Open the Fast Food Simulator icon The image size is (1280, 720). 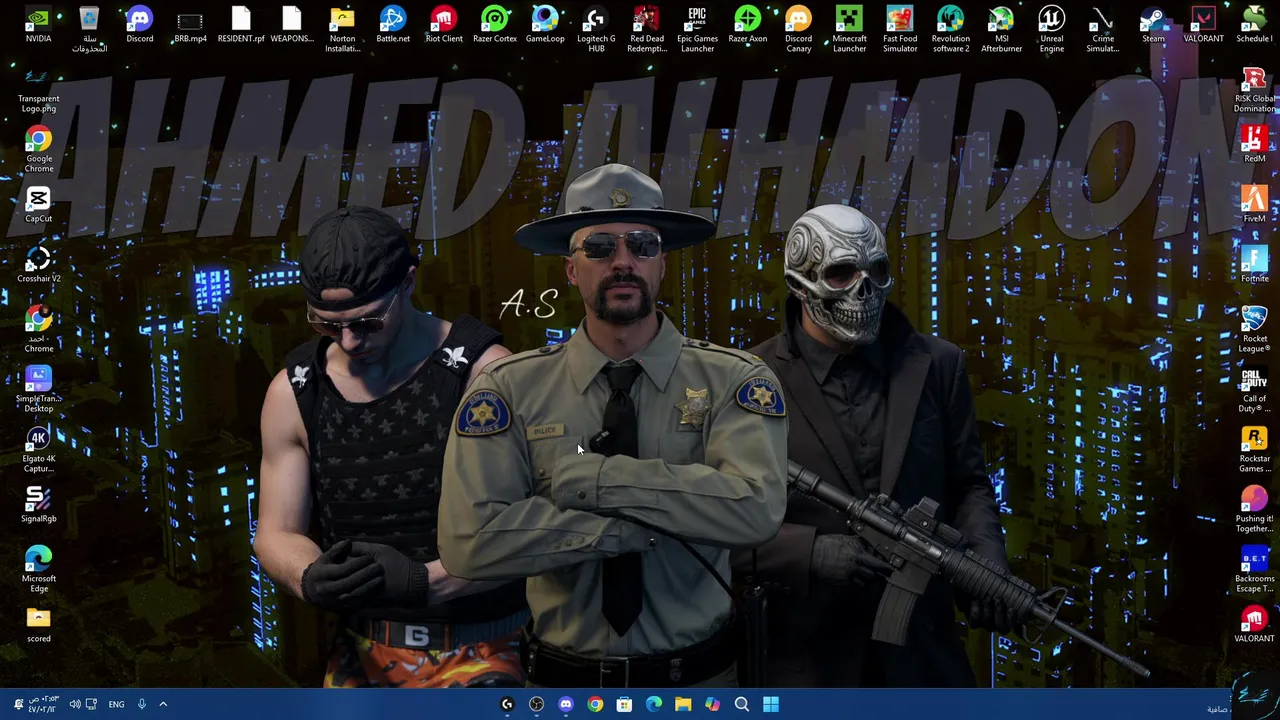coord(900,30)
